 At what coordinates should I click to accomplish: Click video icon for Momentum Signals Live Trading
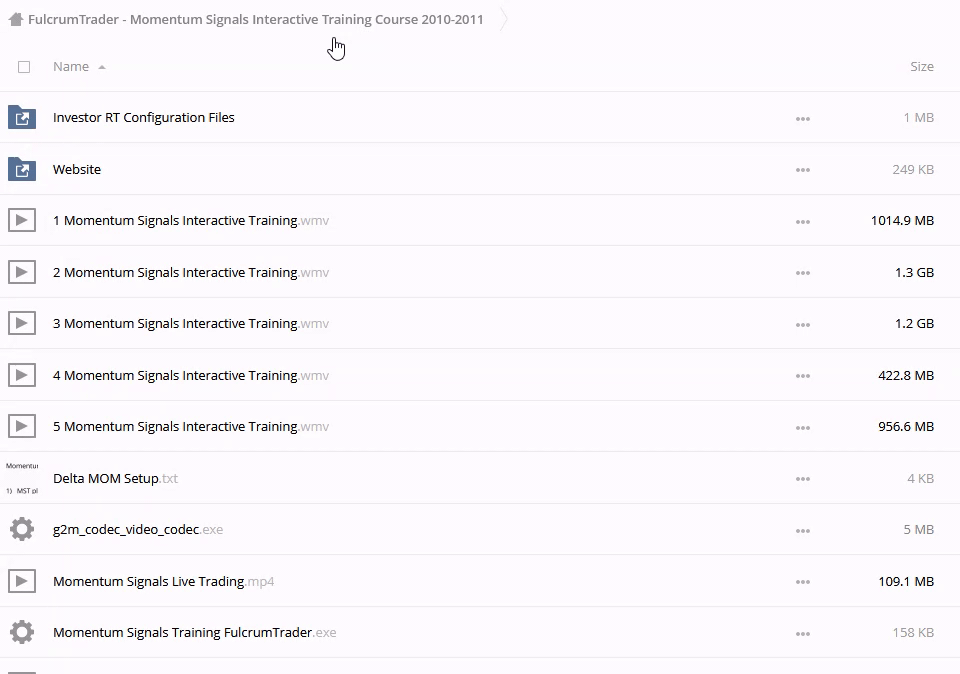(x=22, y=581)
